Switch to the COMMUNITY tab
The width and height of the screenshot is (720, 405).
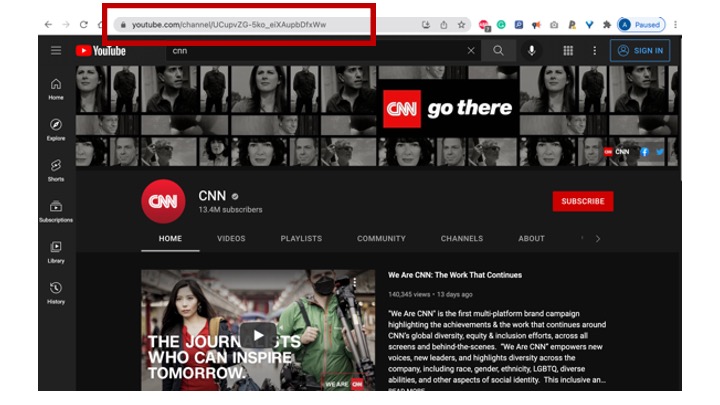coord(381,239)
